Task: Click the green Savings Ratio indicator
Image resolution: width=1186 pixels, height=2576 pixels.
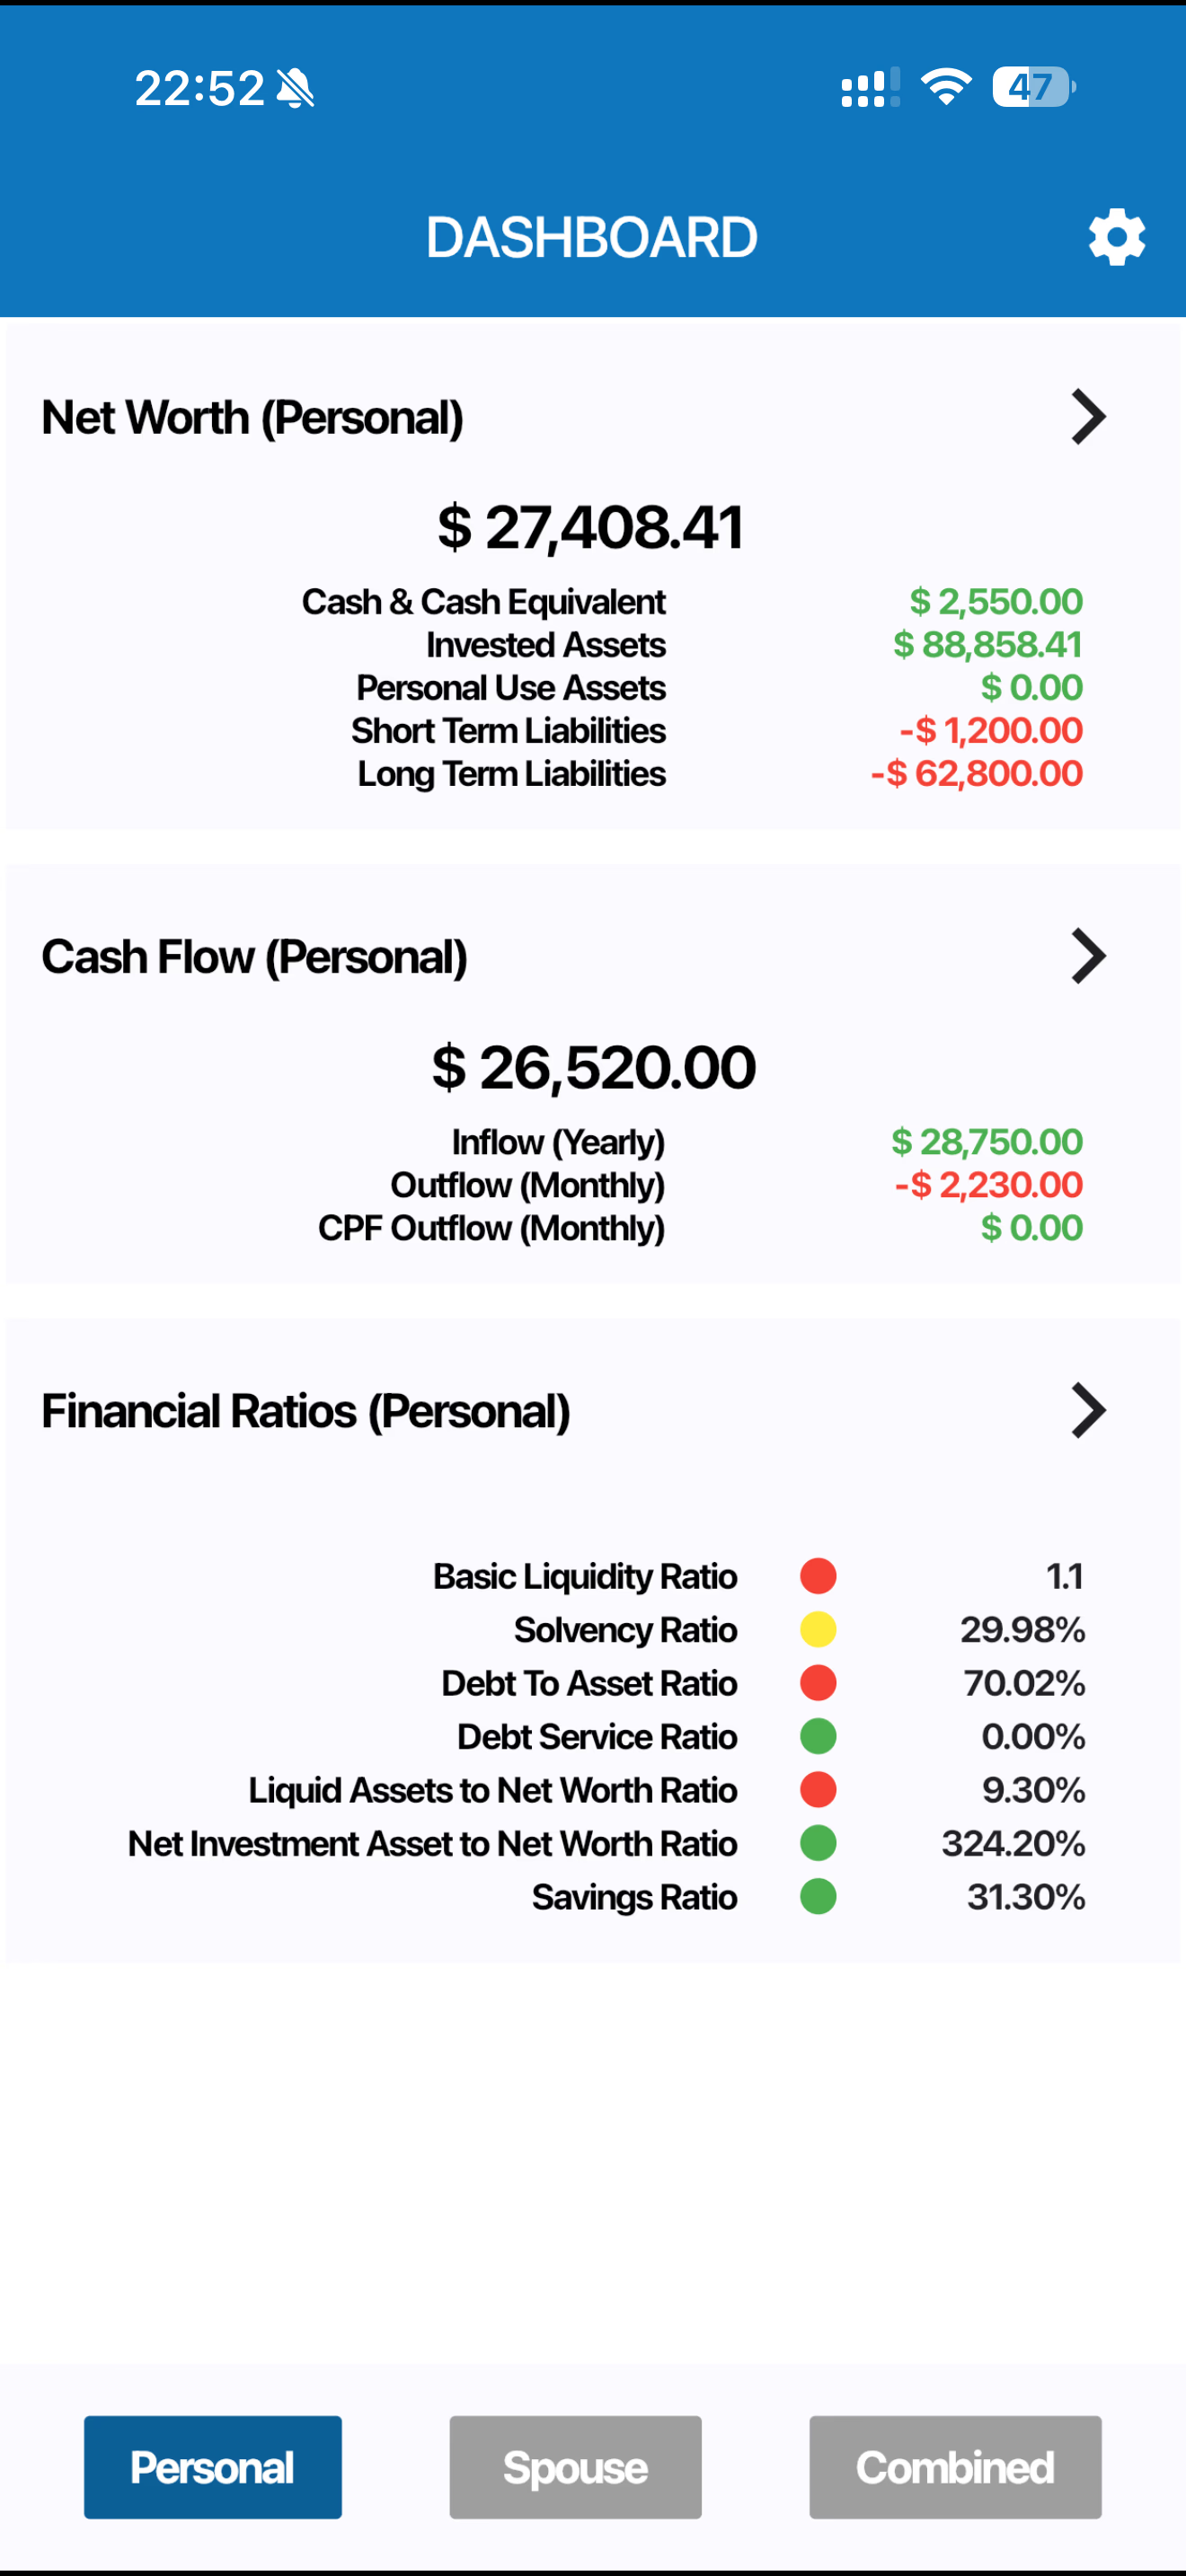Action: click(818, 1897)
